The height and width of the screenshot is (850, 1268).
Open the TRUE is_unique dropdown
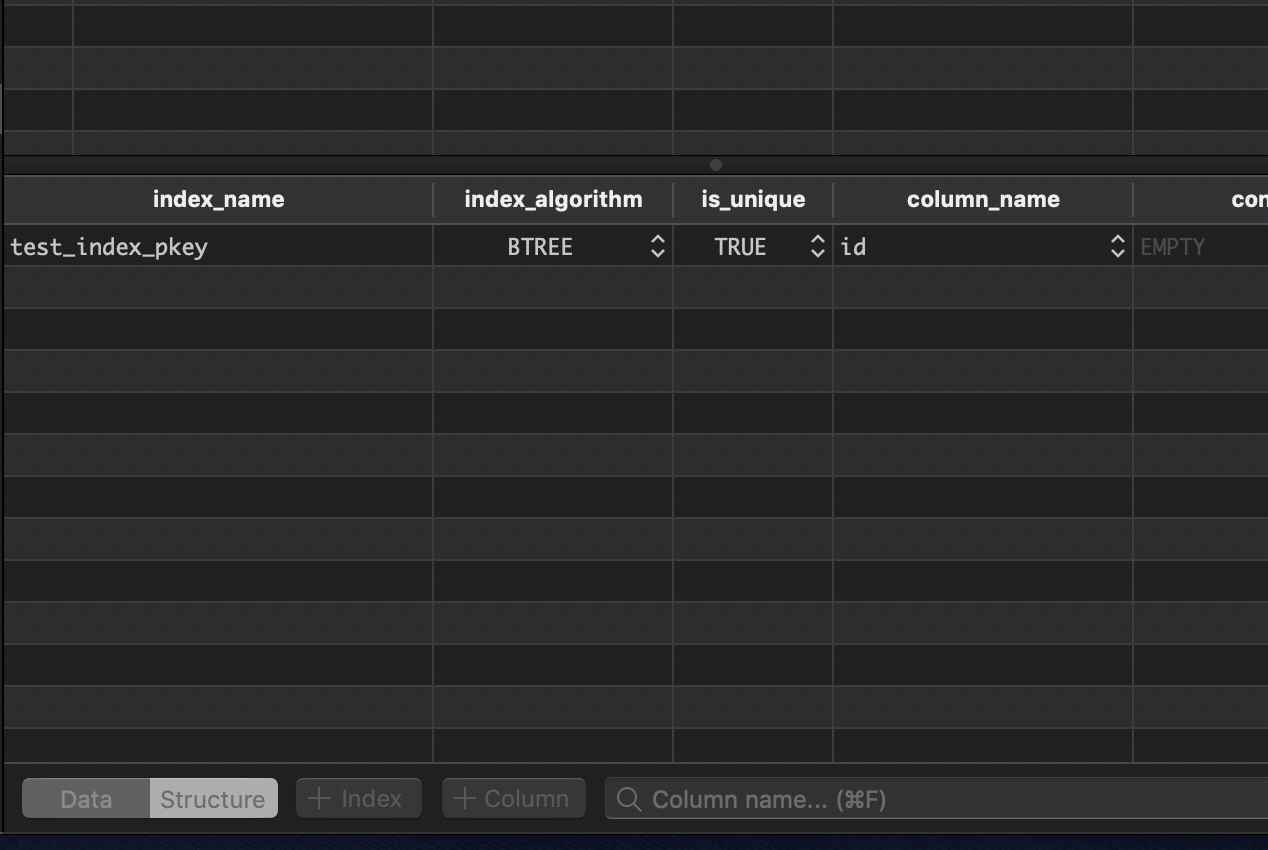pyautogui.click(x=817, y=247)
